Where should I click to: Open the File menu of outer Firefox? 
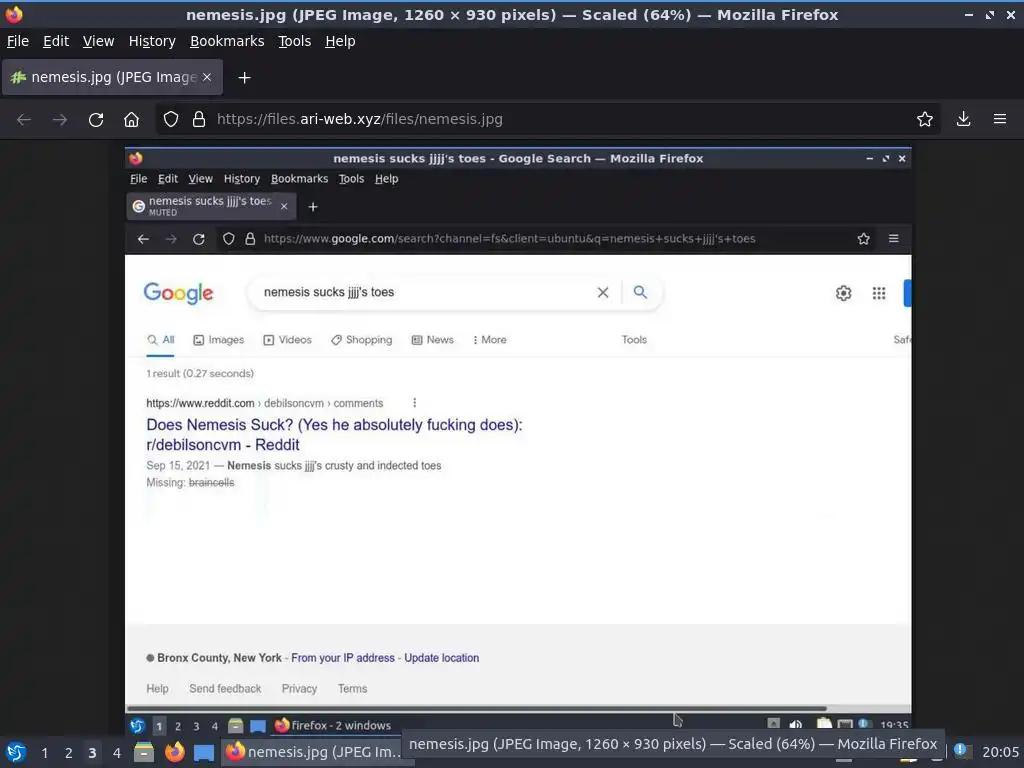[x=18, y=41]
